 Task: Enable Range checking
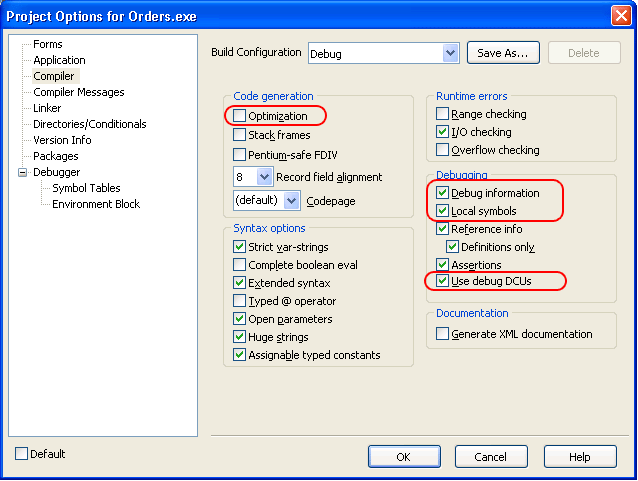click(443, 115)
